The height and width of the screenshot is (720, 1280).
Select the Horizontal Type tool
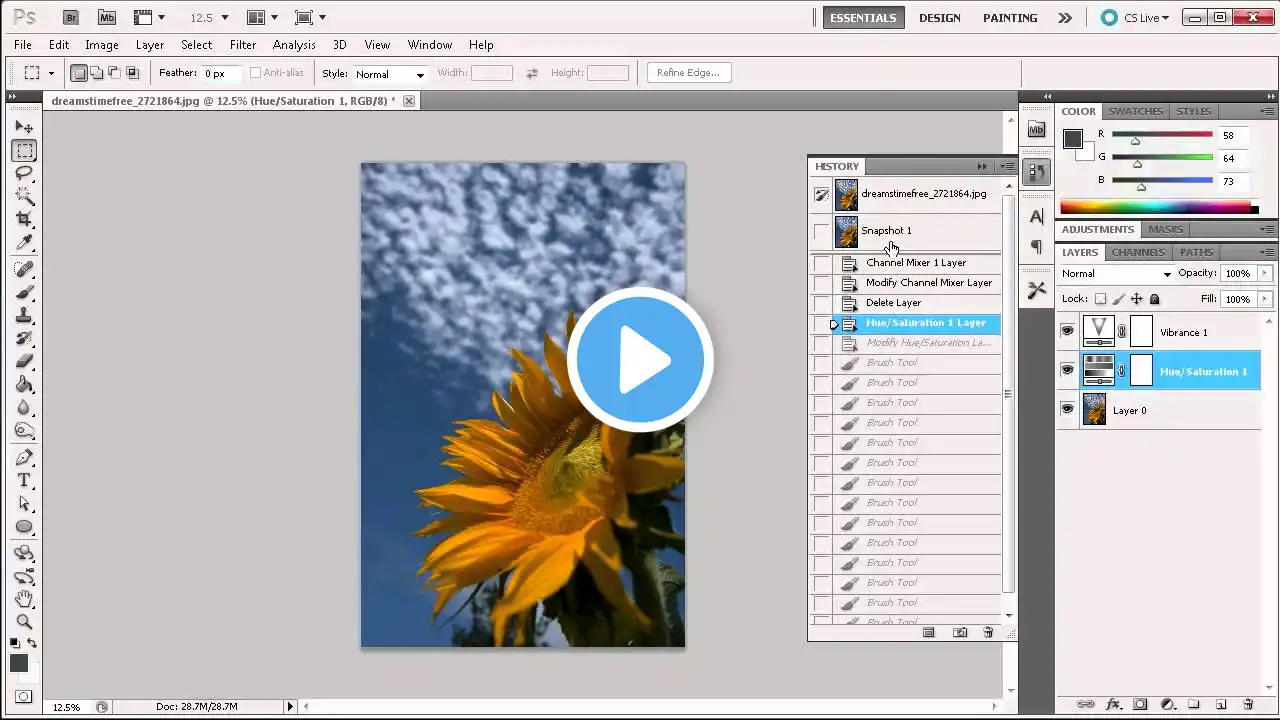tap(24, 481)
